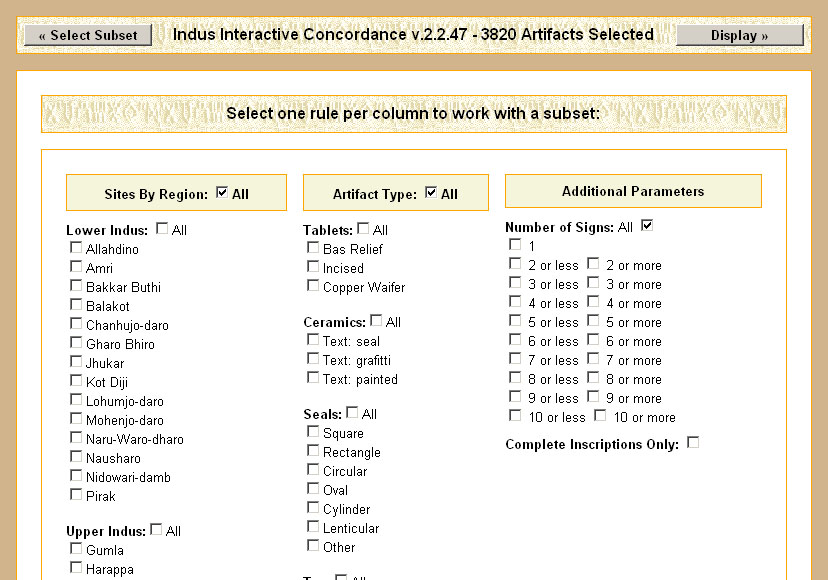Tick the Harappa checkbox
828x580 pixels.
[76, 567]
